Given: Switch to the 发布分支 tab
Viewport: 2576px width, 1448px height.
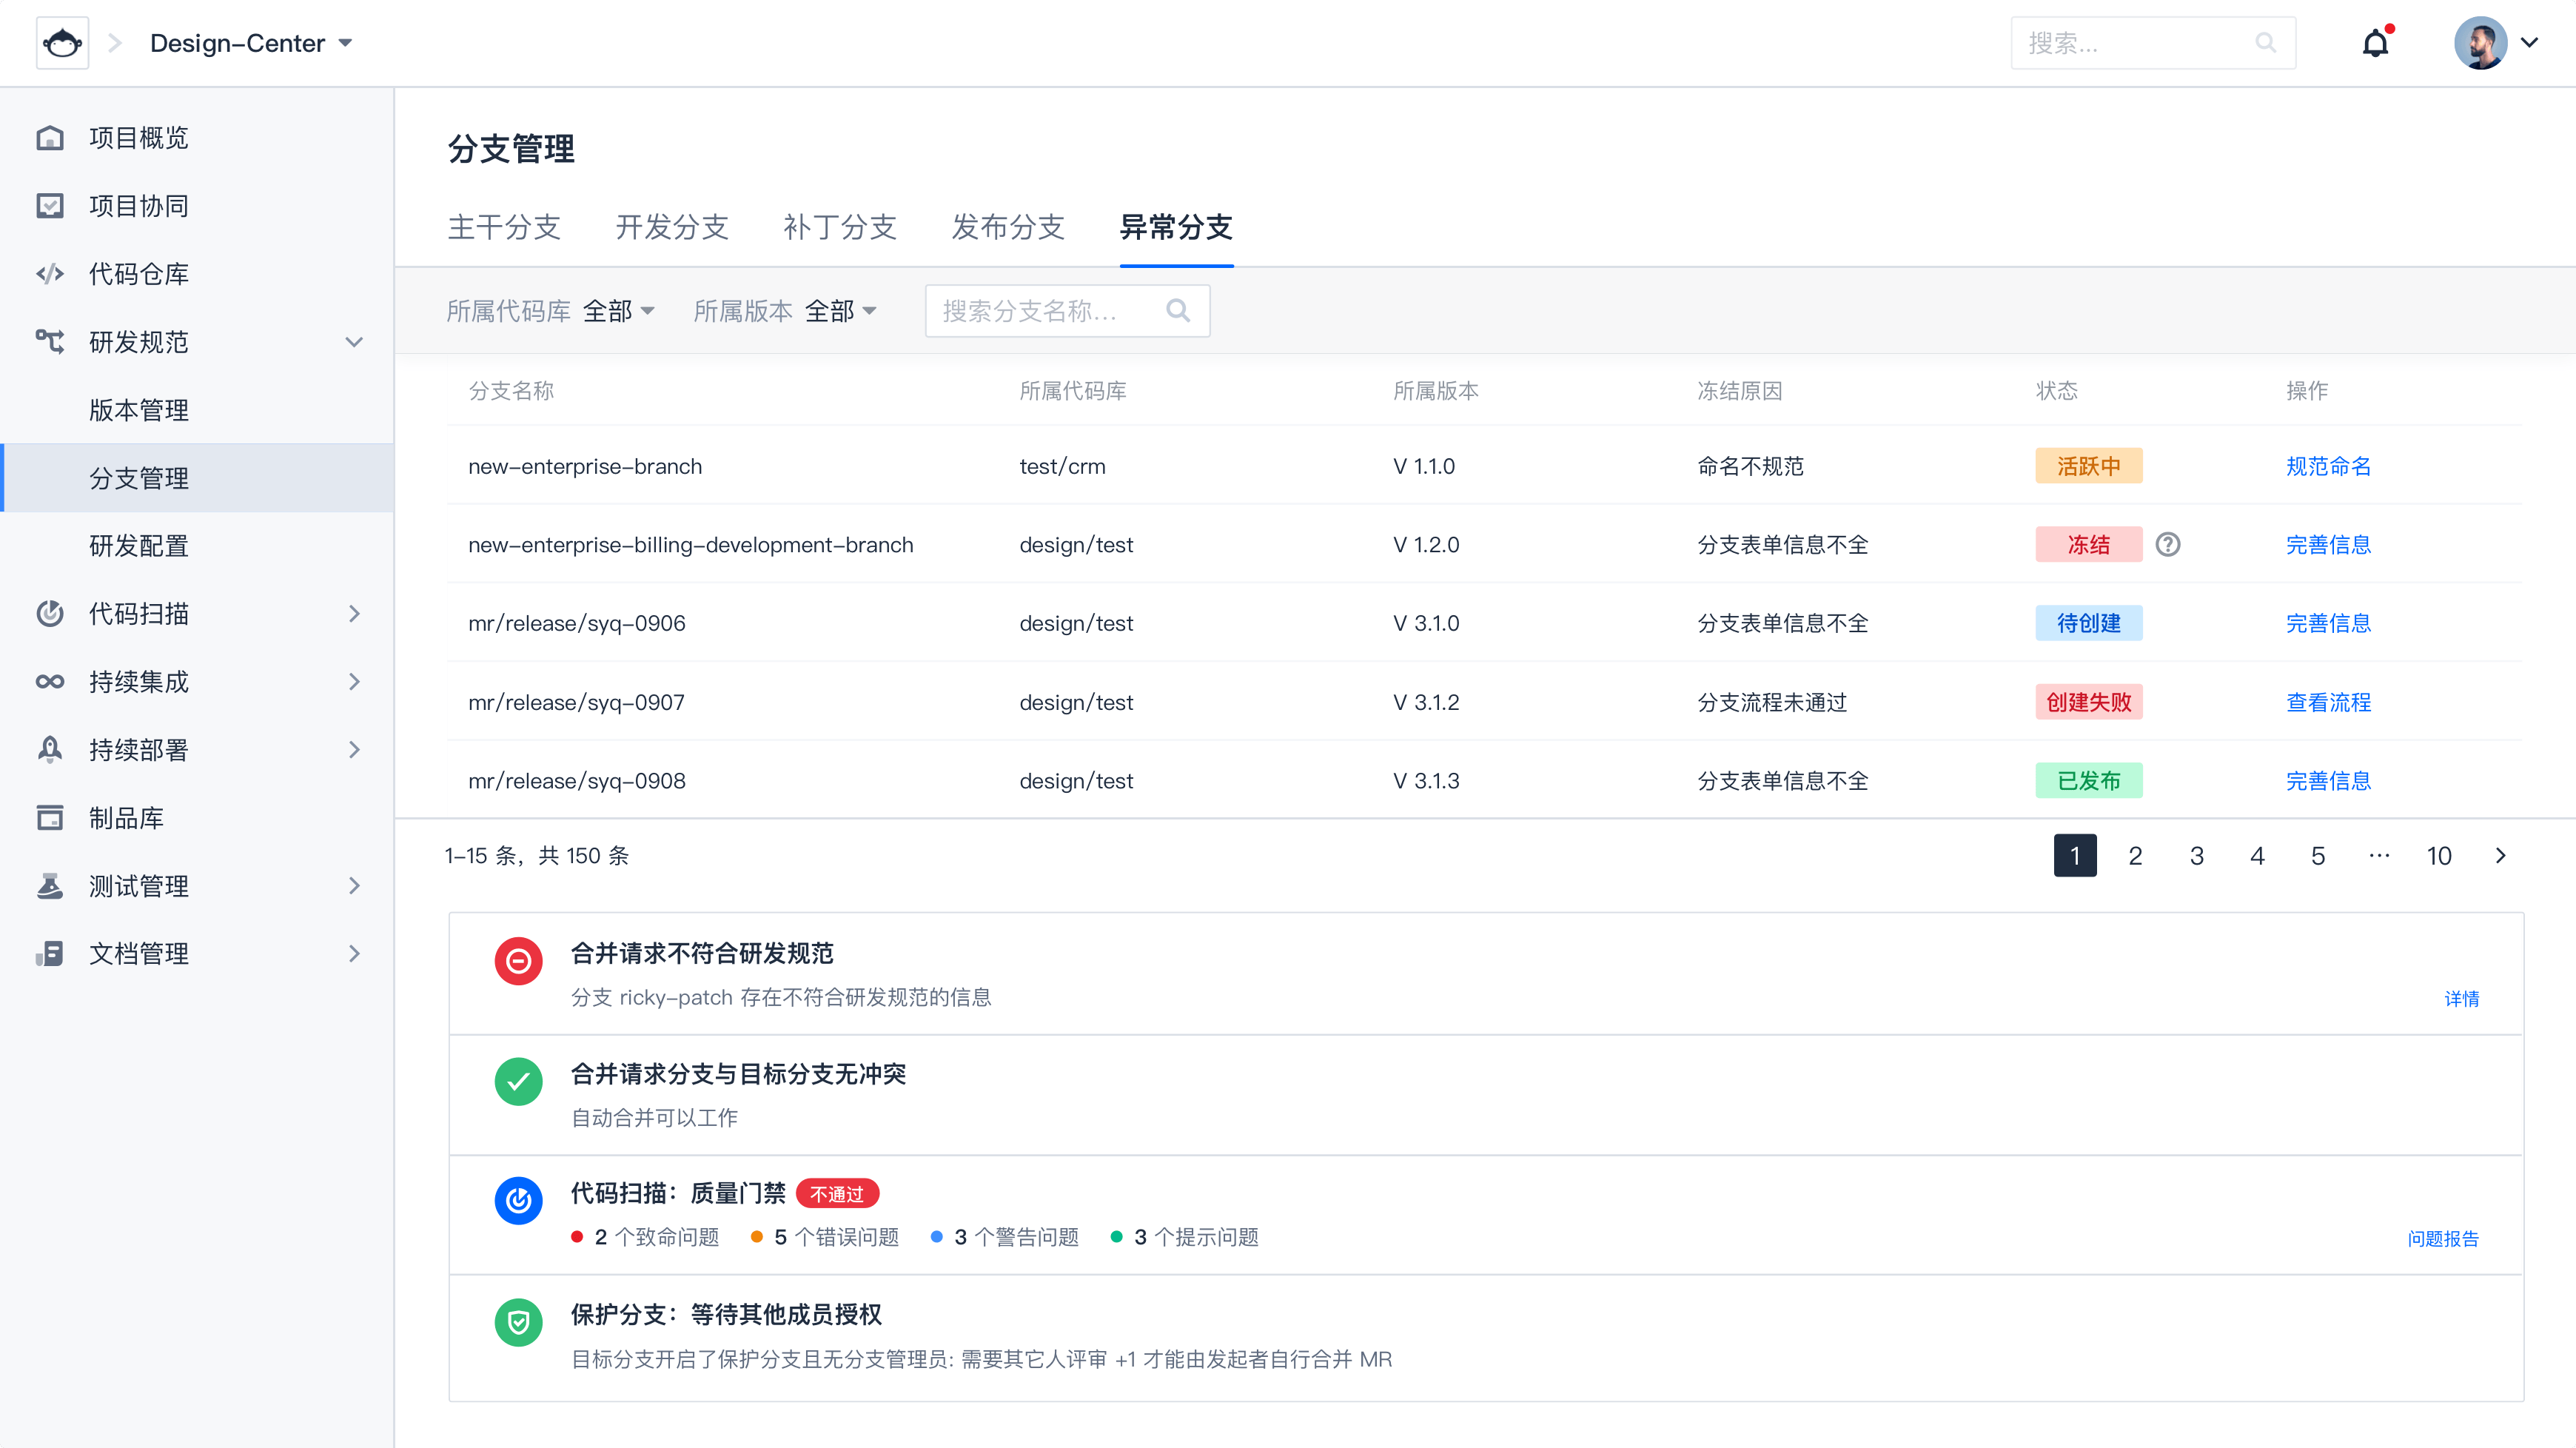Looking at the screenshot, I should click(x=1007, y=227).
